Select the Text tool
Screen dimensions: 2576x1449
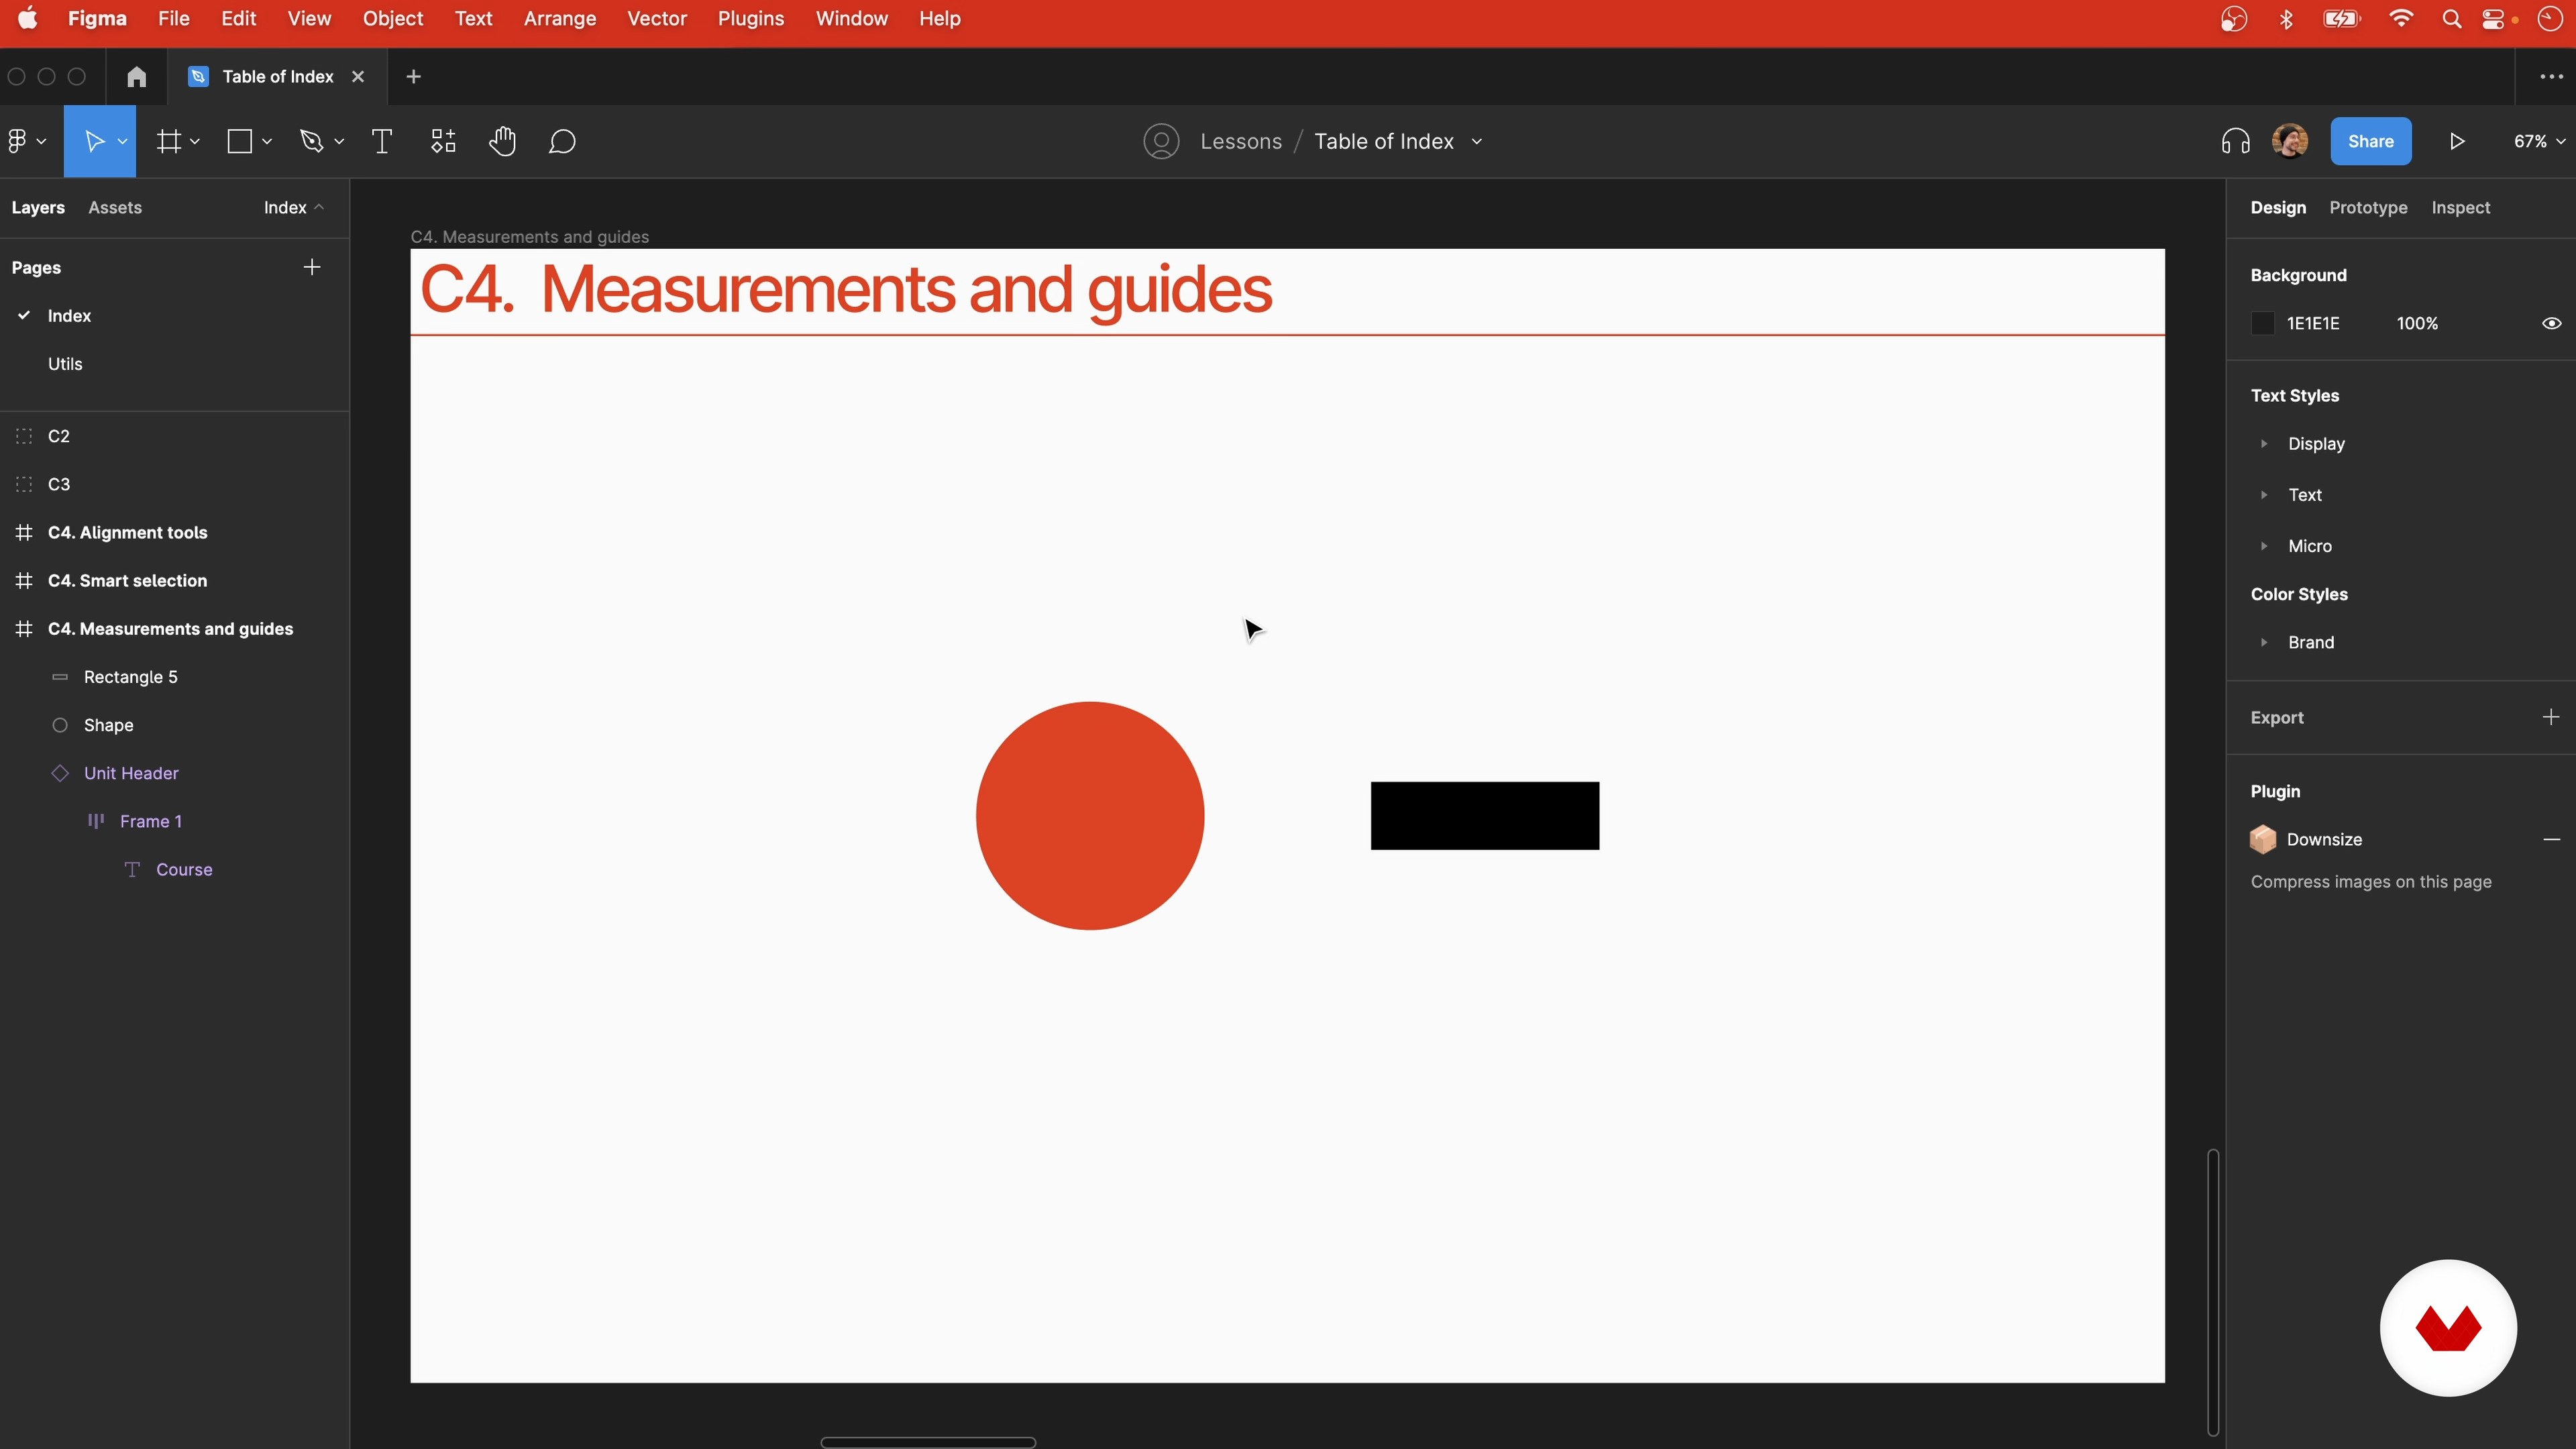click(x=382, y=141)
